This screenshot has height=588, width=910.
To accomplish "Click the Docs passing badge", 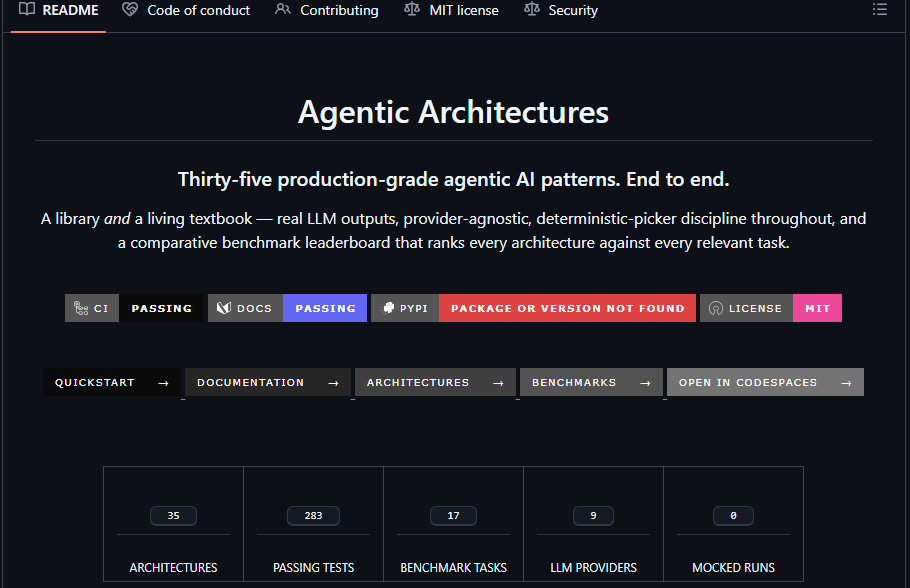I will pos(287,308).
